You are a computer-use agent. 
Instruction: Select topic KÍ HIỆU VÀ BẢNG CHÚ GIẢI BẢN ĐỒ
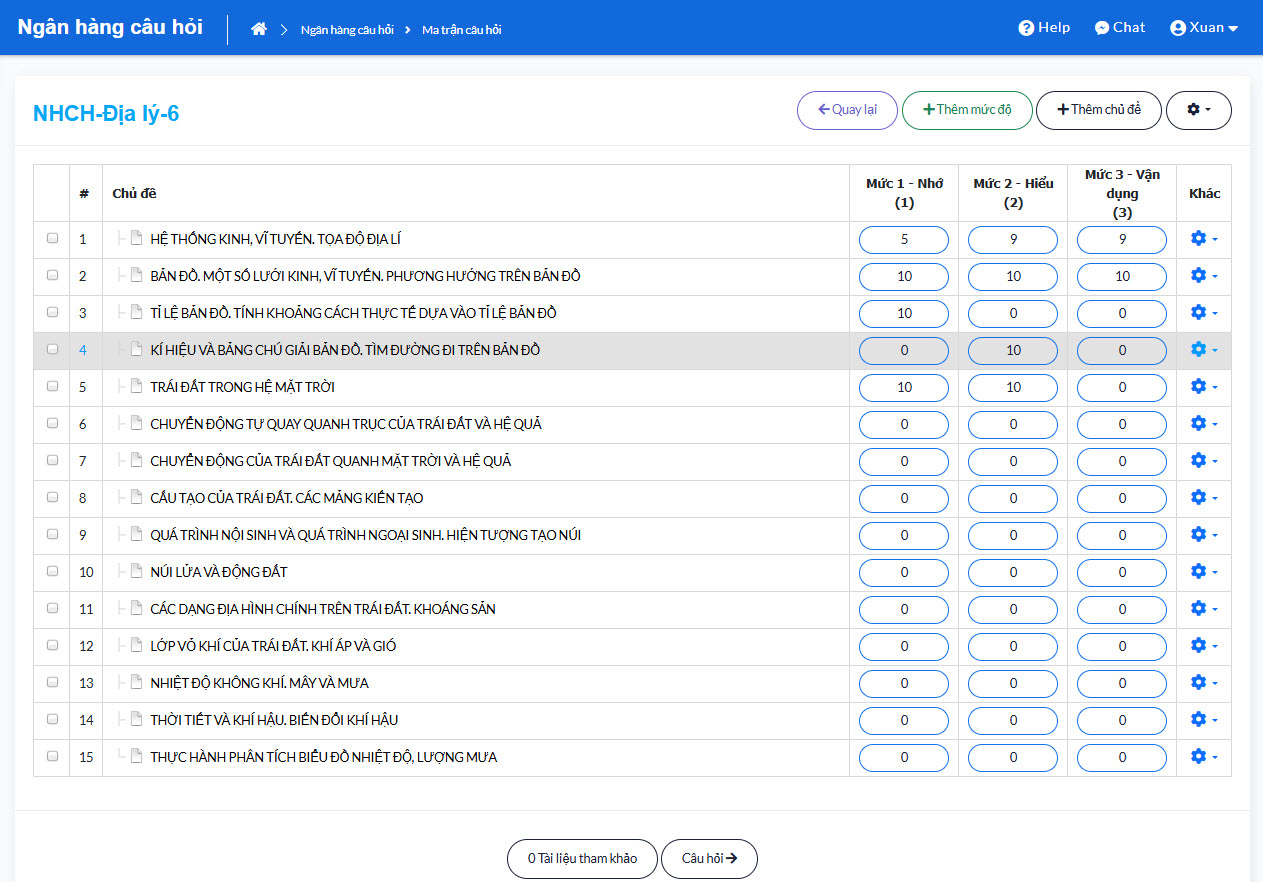pos(345,350)
